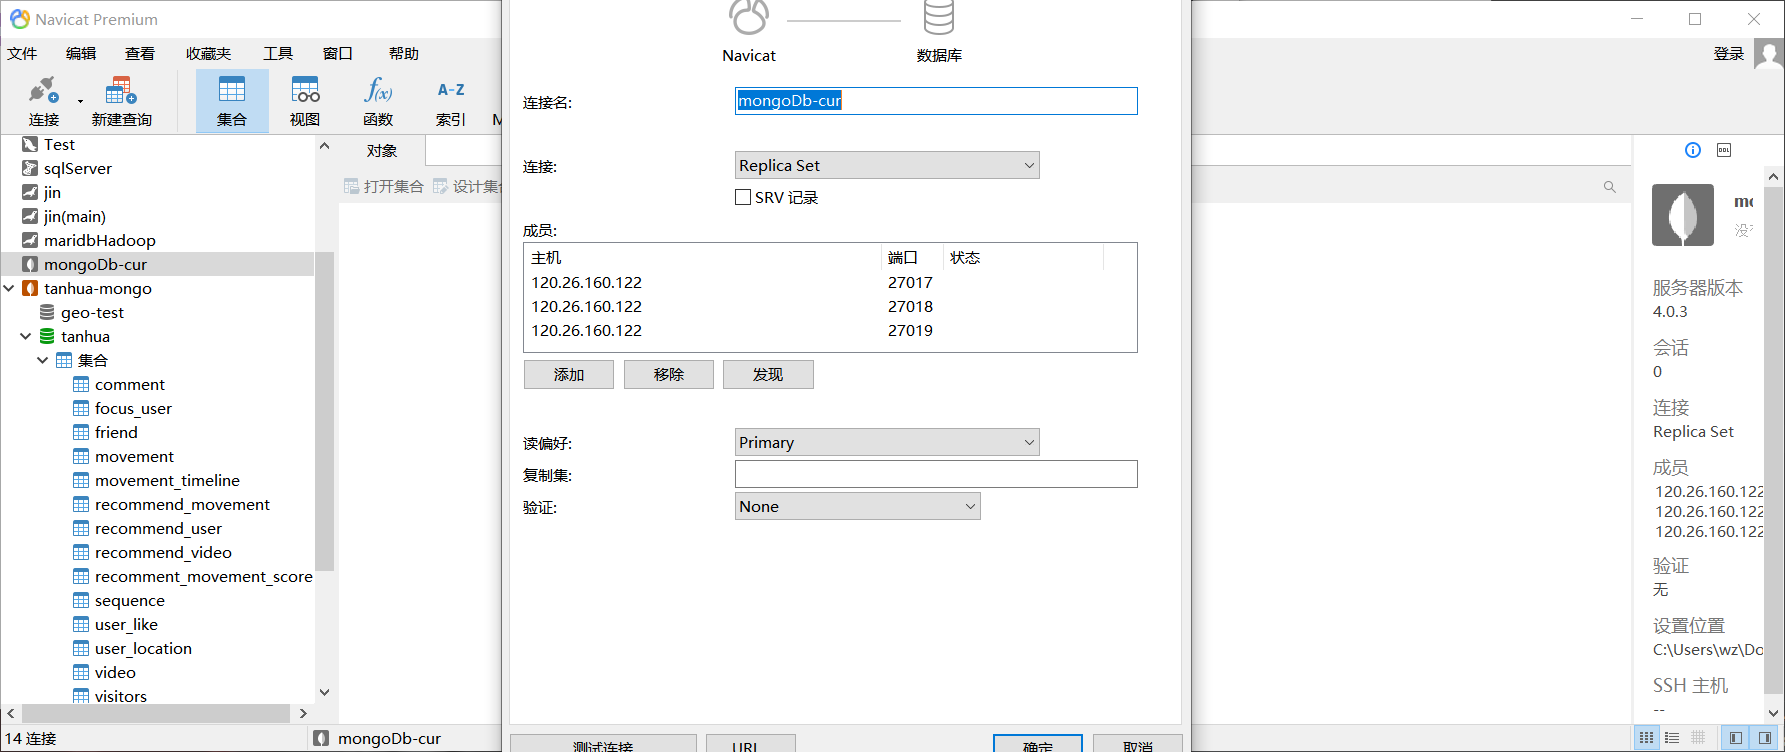Click the 发现 button under members list
This screenshot has height=752, width=1785.
768,374
